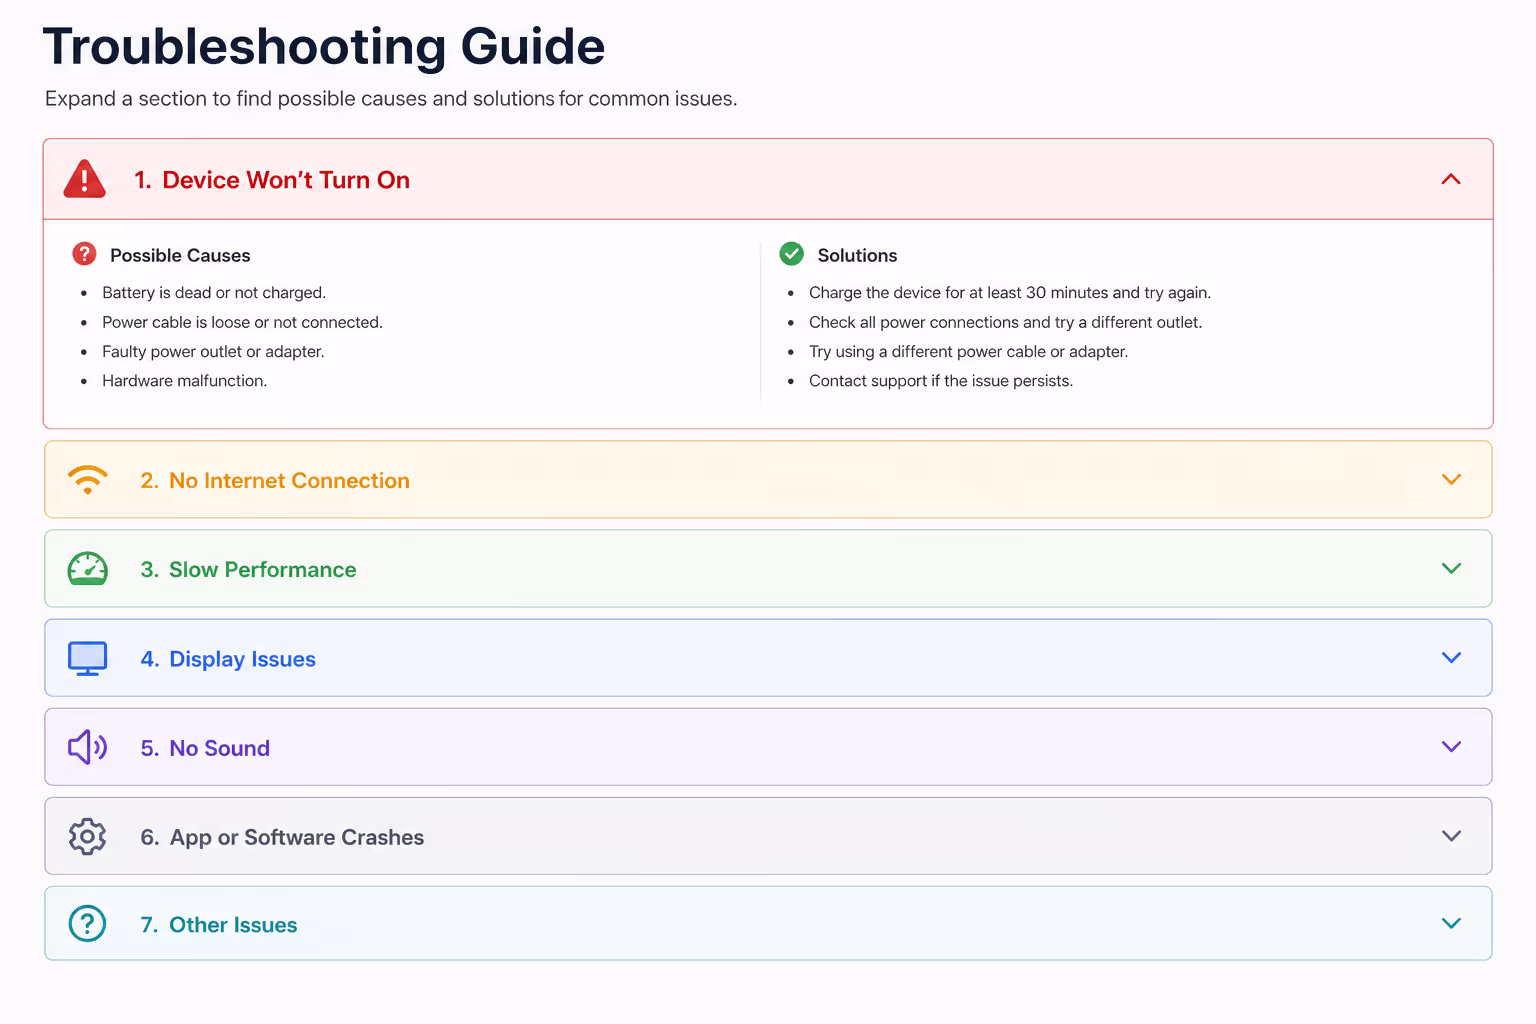The width and height of the screenshot is (1536, 1024).
Task: Expand Display Issues using the blue chevron
Action: pyautogui.click(x=1452, y=658)
